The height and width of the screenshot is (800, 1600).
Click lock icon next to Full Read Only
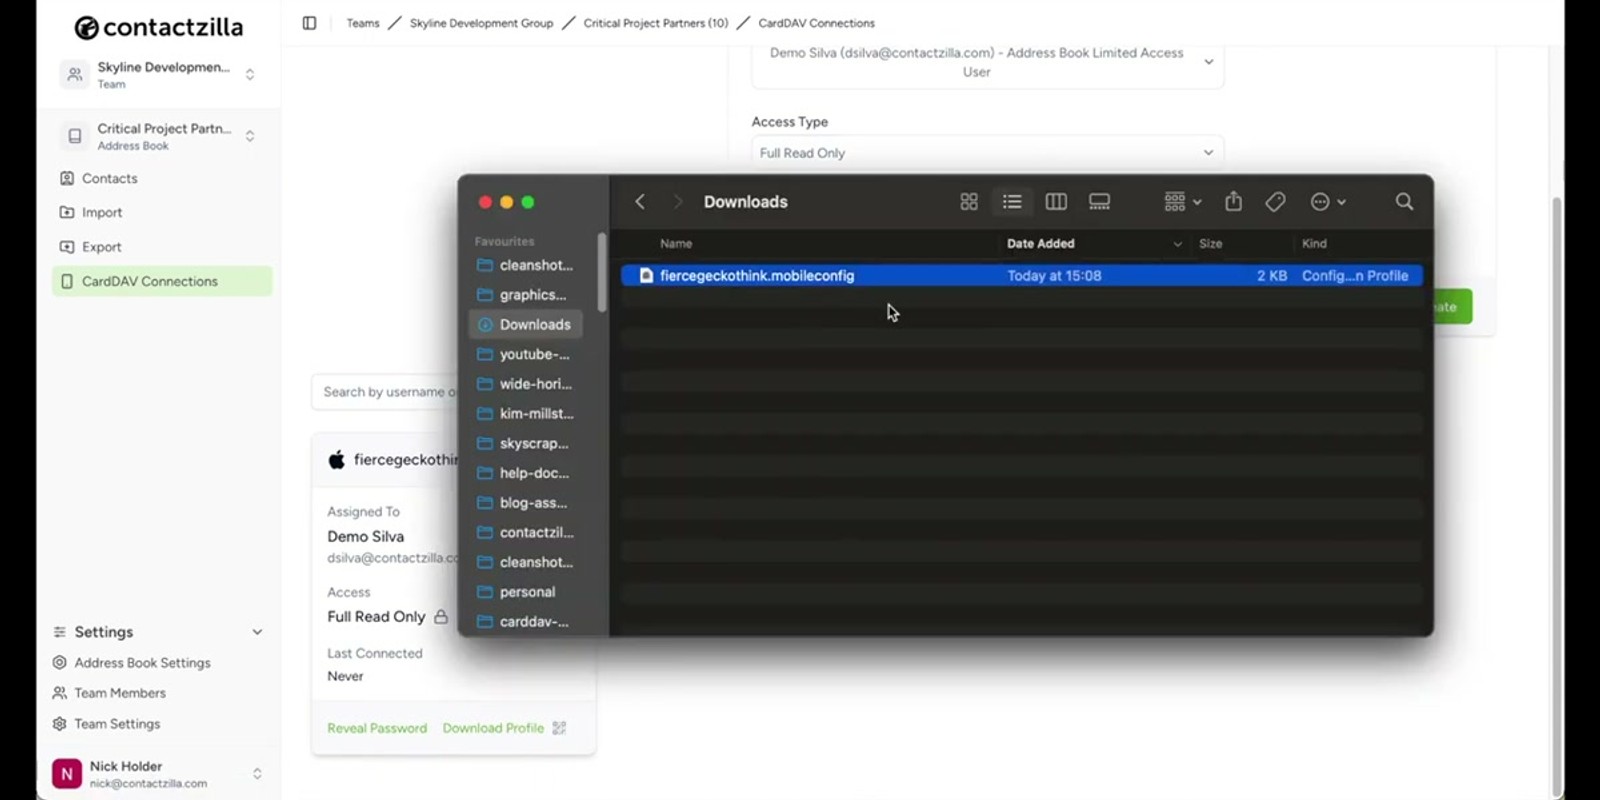[441, 617]
